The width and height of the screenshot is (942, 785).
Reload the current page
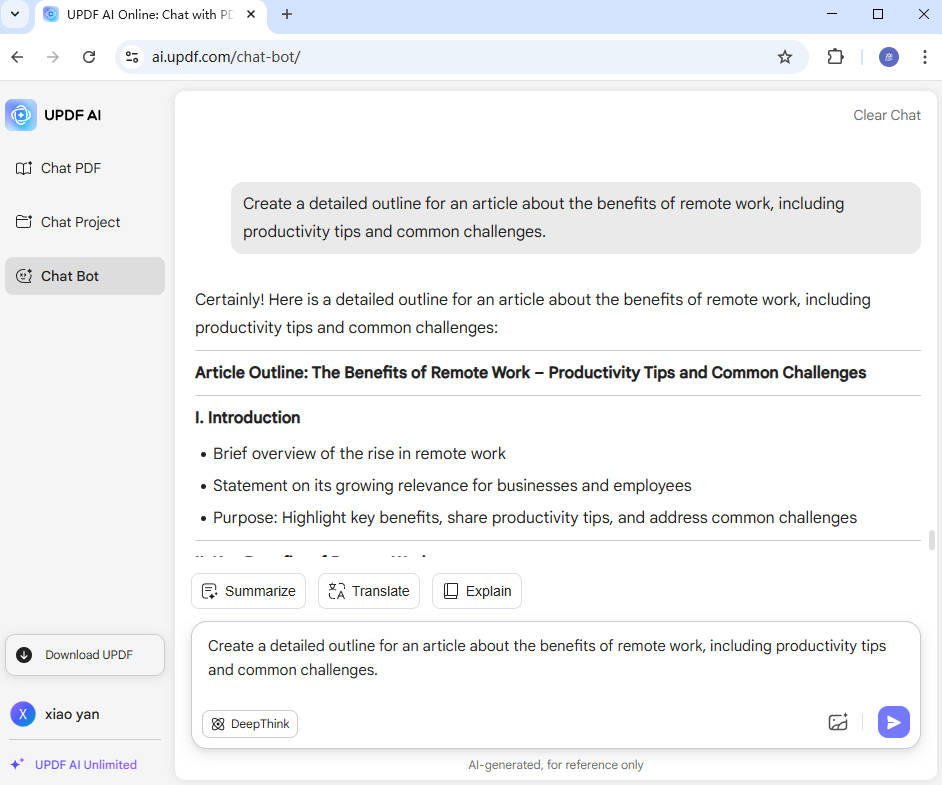pyautogui.click(x=89, y=57)
